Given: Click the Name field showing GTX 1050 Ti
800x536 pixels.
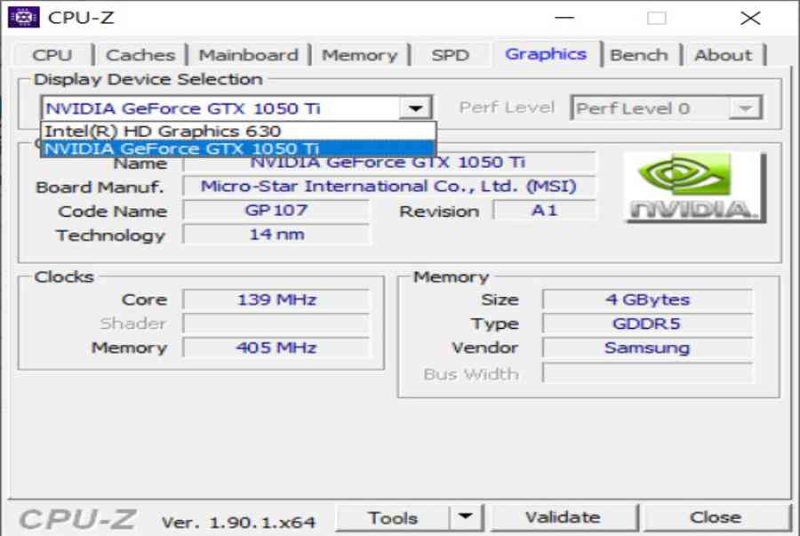Looking at the screenshot, I should [x=389, y=163].
